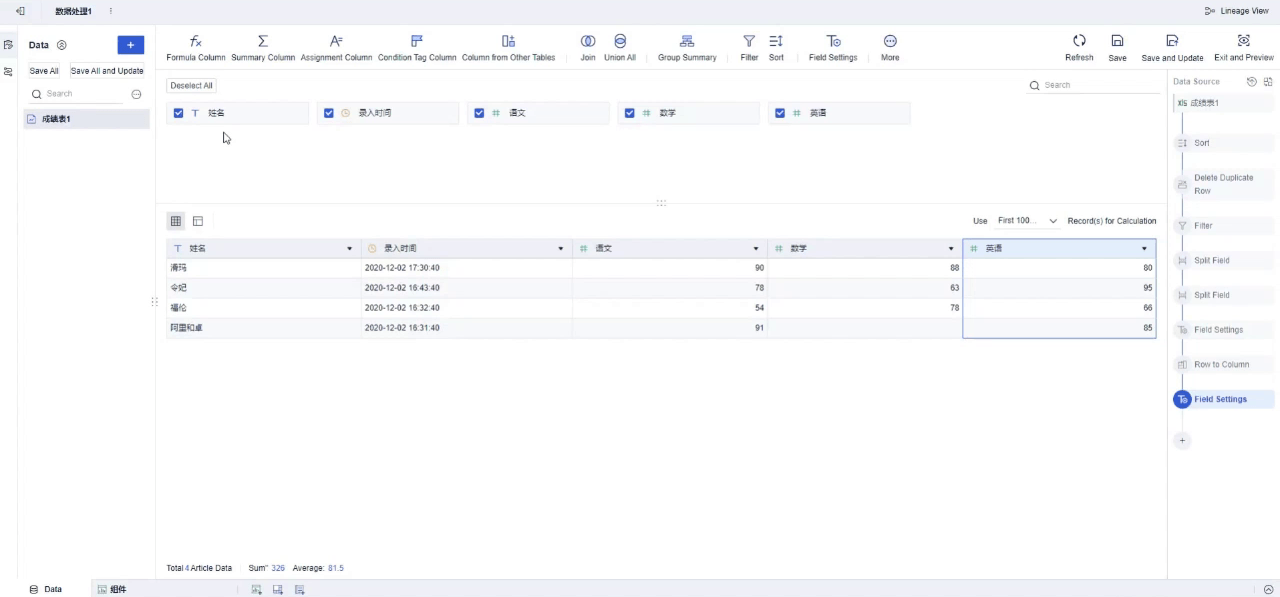Uncheck the 数学 field checkbox
The width and height of the screenshot is (1280, 597).
(629, 113)
